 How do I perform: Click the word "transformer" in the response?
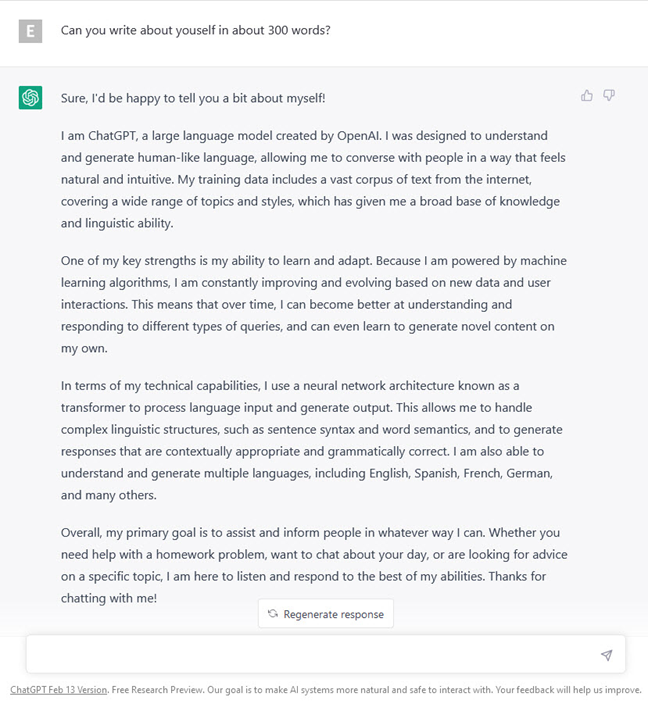click(x=94, y=407)
